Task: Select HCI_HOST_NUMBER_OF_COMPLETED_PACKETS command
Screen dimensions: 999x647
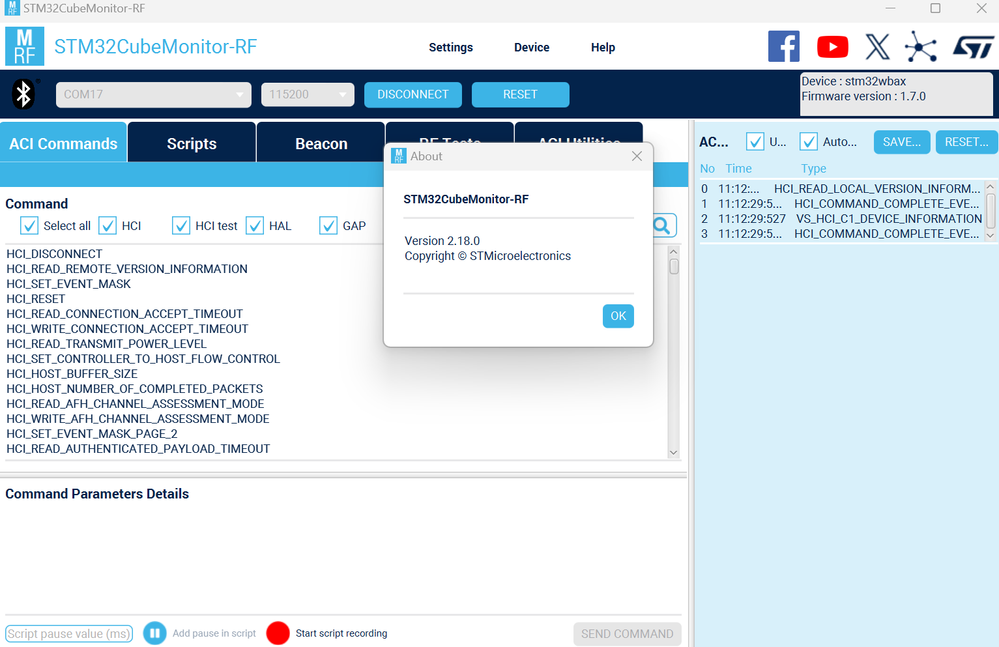Action: [134, 388]
